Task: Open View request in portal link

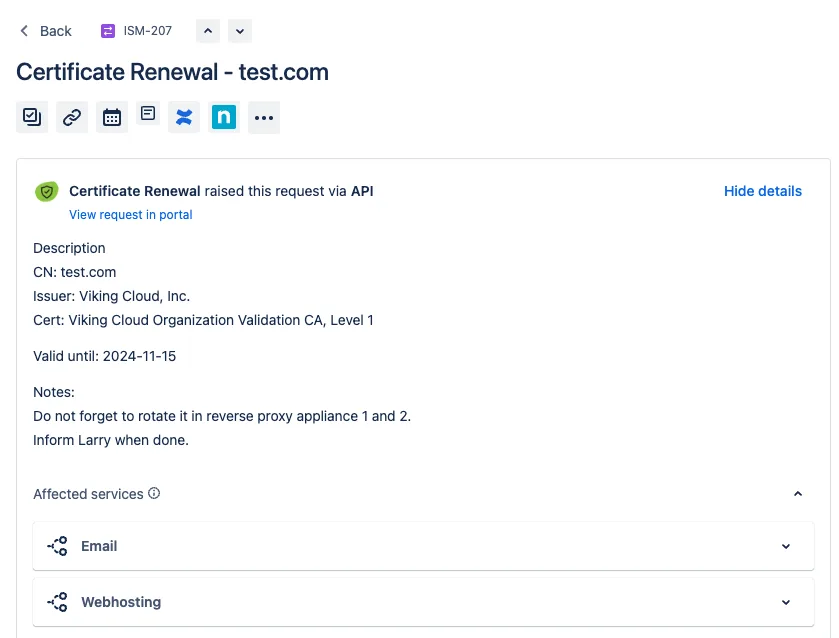Action: 130,214
